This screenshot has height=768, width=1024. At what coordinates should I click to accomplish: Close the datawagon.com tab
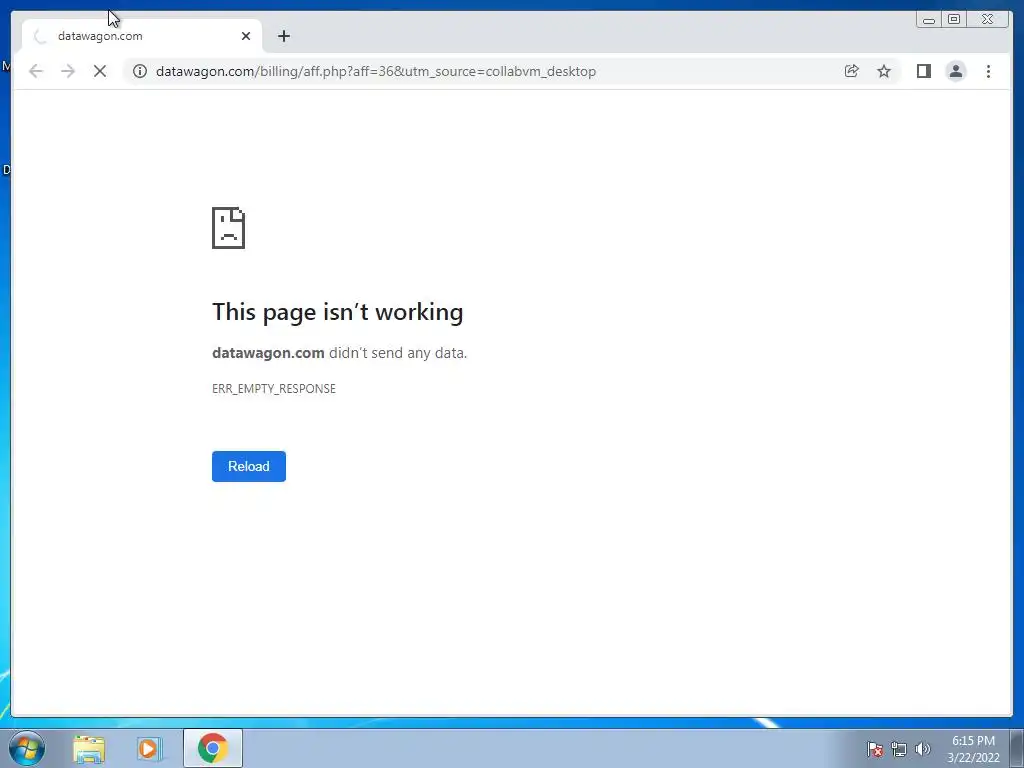[246, 36]
